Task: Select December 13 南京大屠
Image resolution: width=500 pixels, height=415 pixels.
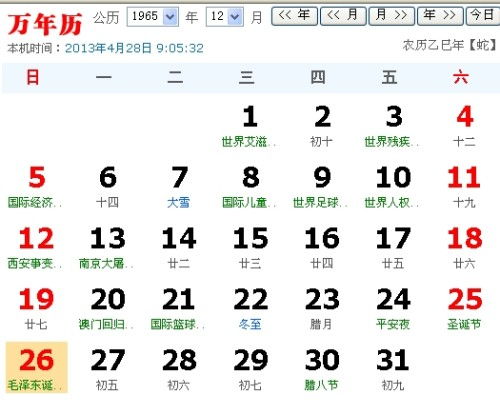Action: pos(107,248)
